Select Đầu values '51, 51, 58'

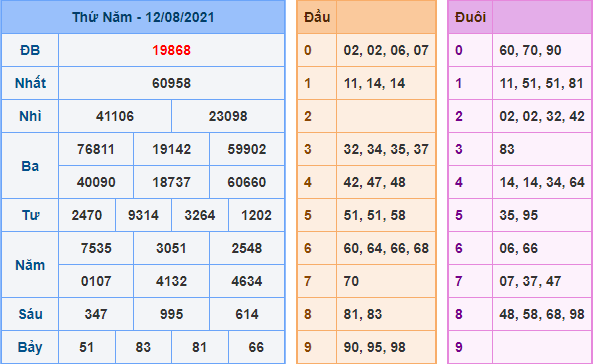(374, 215)
